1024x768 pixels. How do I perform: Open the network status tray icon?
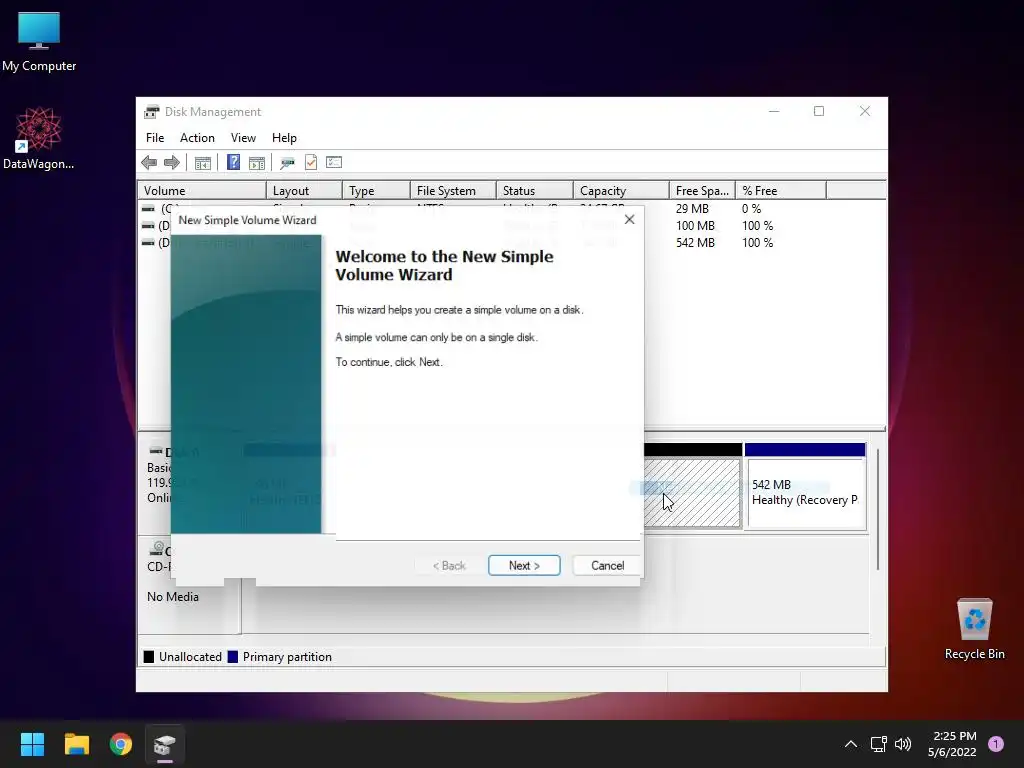[878, 744]
